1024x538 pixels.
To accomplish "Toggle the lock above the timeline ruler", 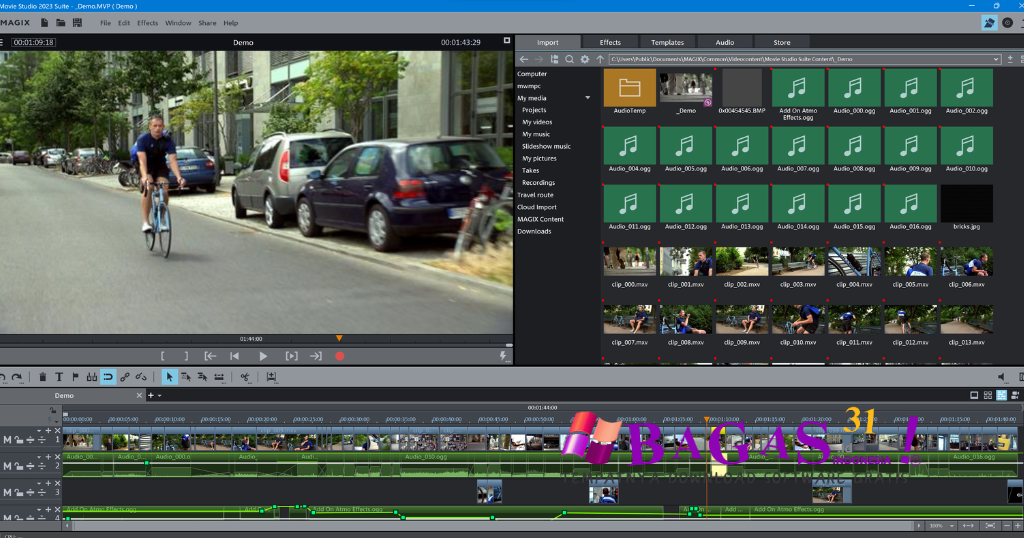I will (x=53, y=412).
